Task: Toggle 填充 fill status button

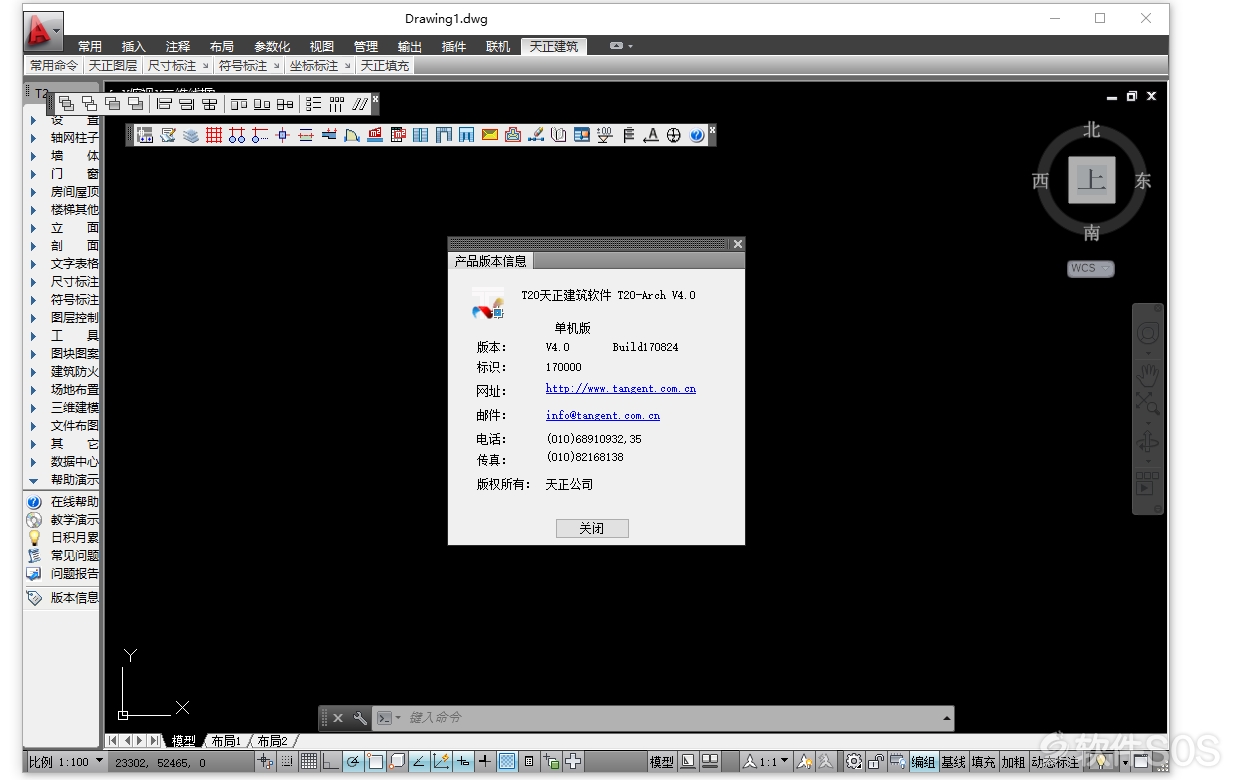Action: 983,762
